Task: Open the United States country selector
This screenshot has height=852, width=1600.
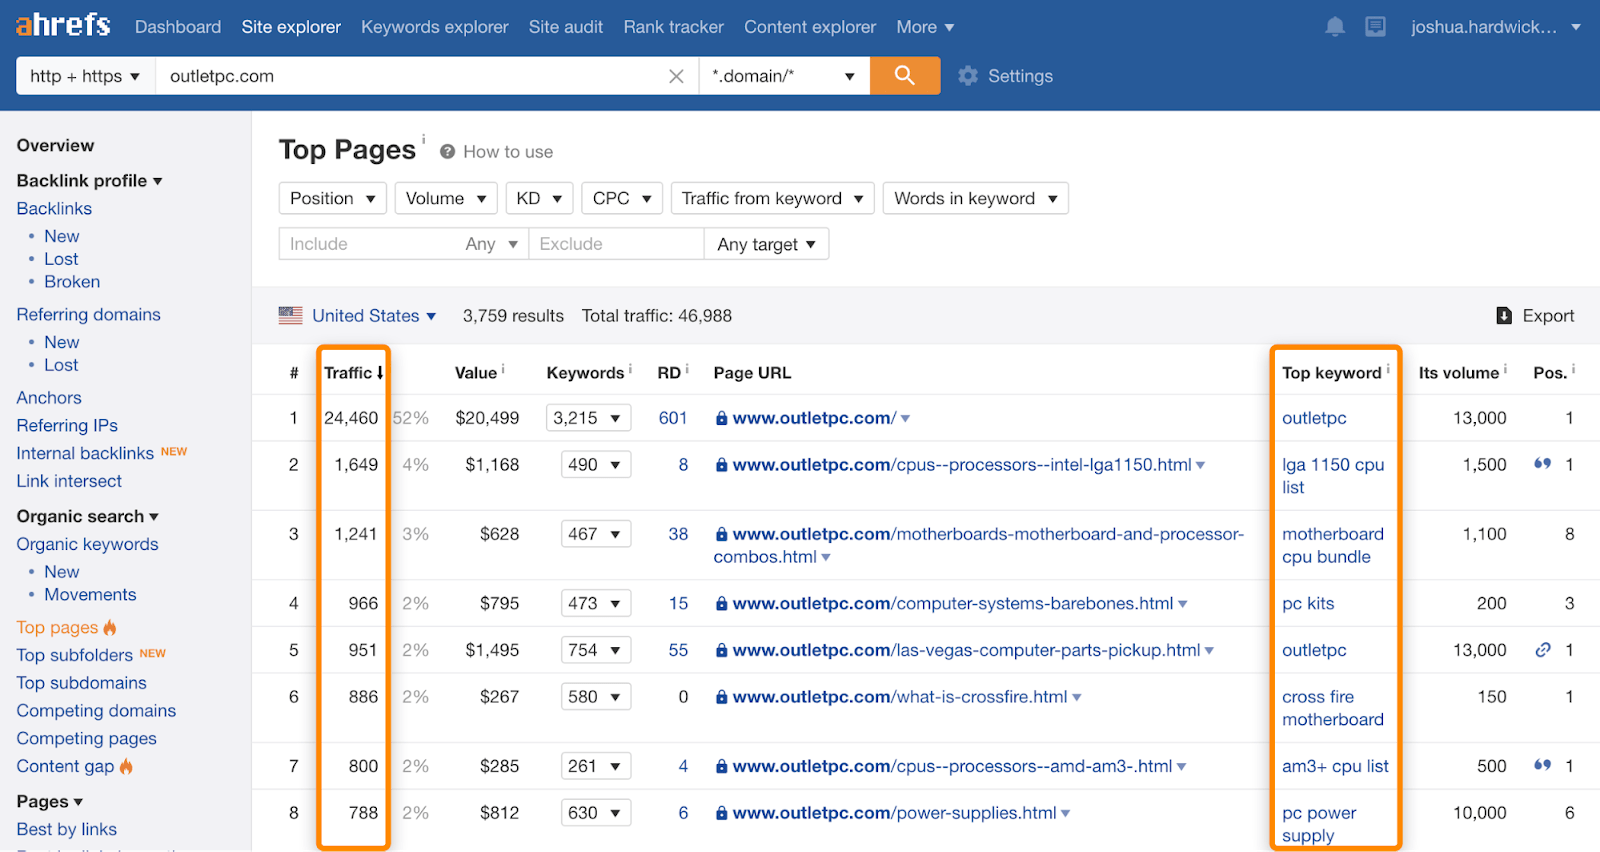Action: [374, 316]
